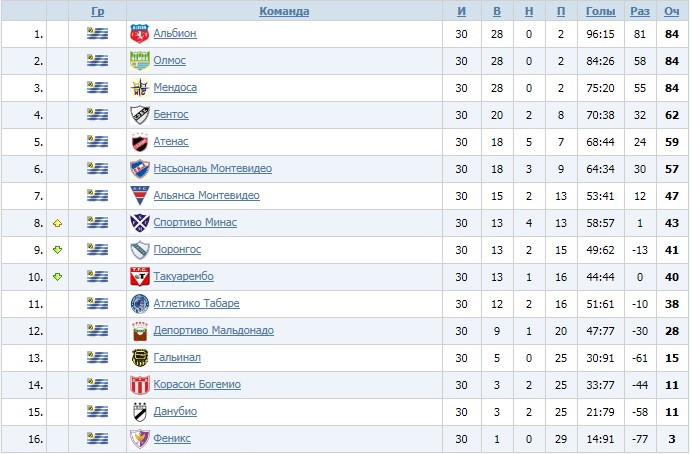
Task: Click the Атенас club crest icon
Action: pyautogui.click(x=139, y=142)
